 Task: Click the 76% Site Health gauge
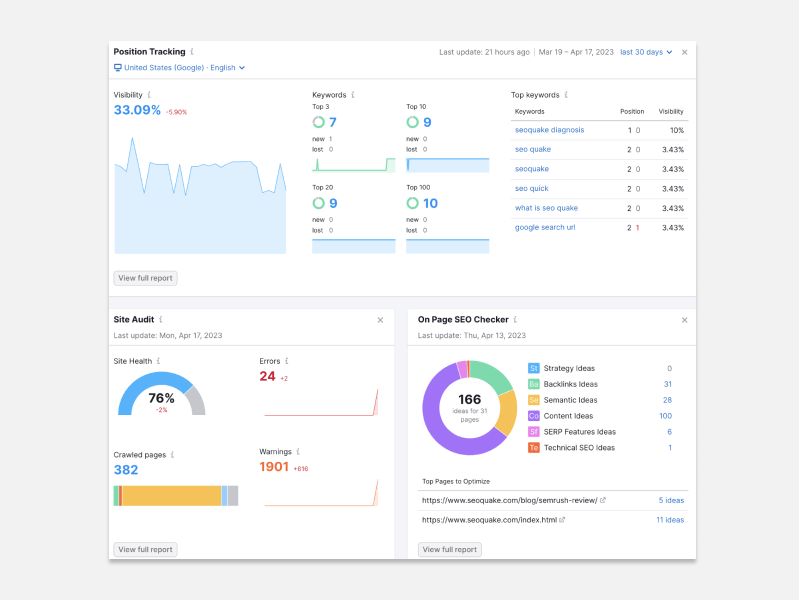(162, 394)
